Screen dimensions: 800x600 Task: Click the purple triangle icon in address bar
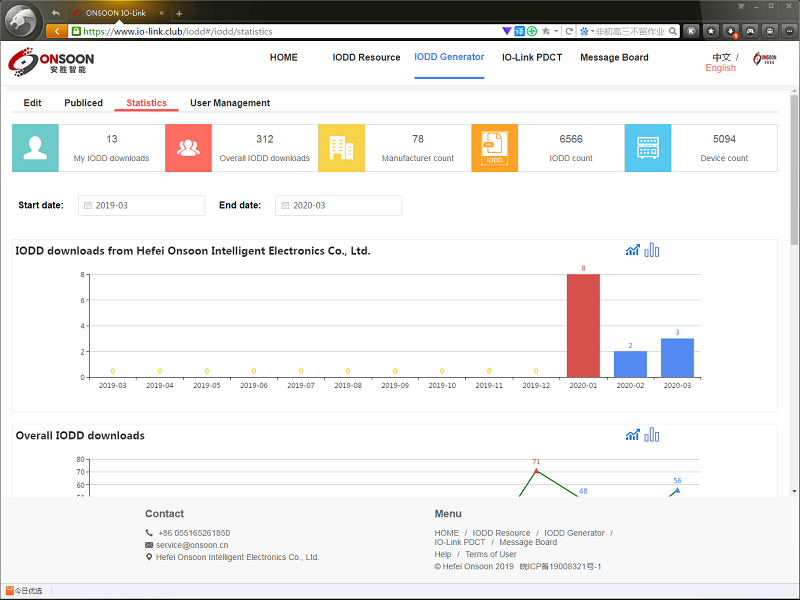pyautogui.click(x=507, y=31)
